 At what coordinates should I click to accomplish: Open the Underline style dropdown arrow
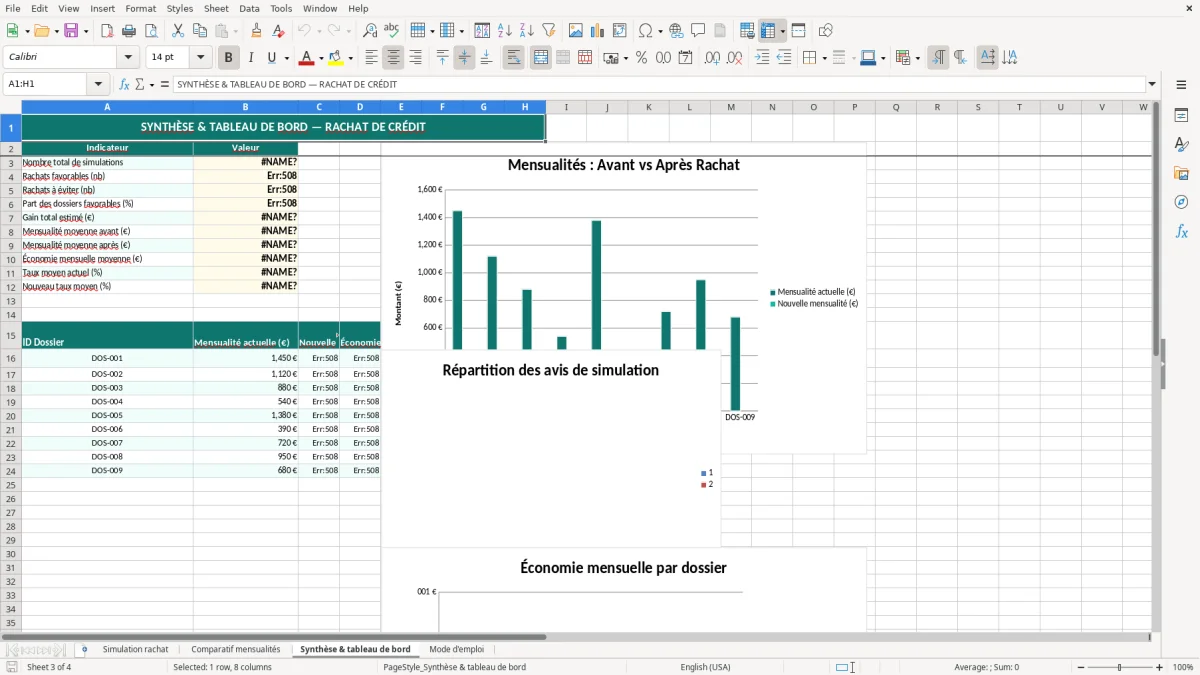pos(286,58)
